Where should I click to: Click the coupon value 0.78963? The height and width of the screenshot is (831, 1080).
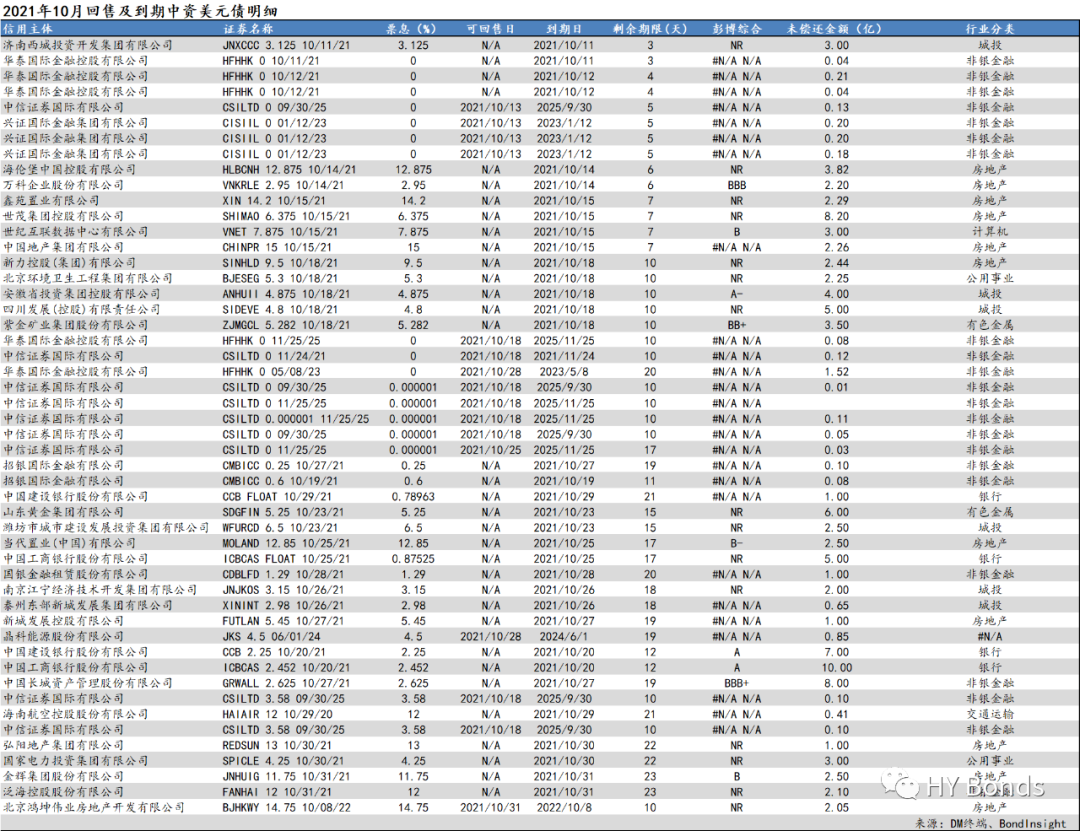click(x=413, y=496)
